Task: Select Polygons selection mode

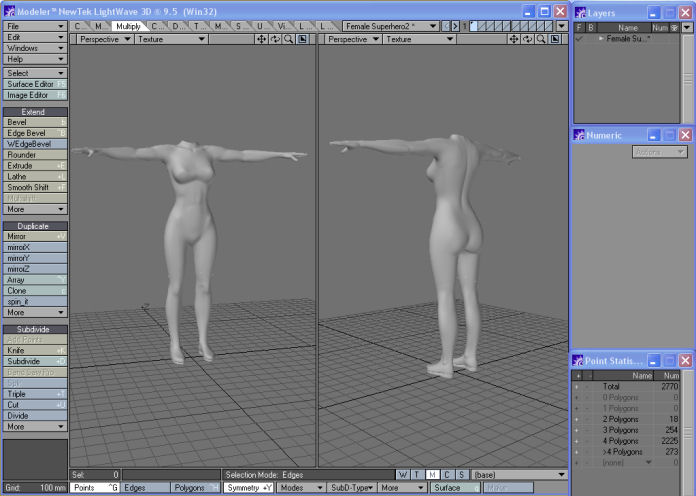Action: (193, 488)
